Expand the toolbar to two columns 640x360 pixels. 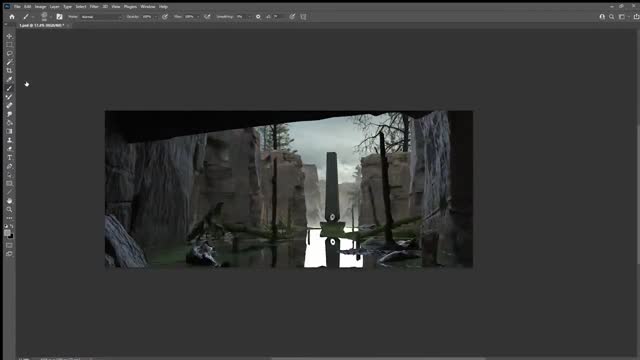(x=6, y=24)
